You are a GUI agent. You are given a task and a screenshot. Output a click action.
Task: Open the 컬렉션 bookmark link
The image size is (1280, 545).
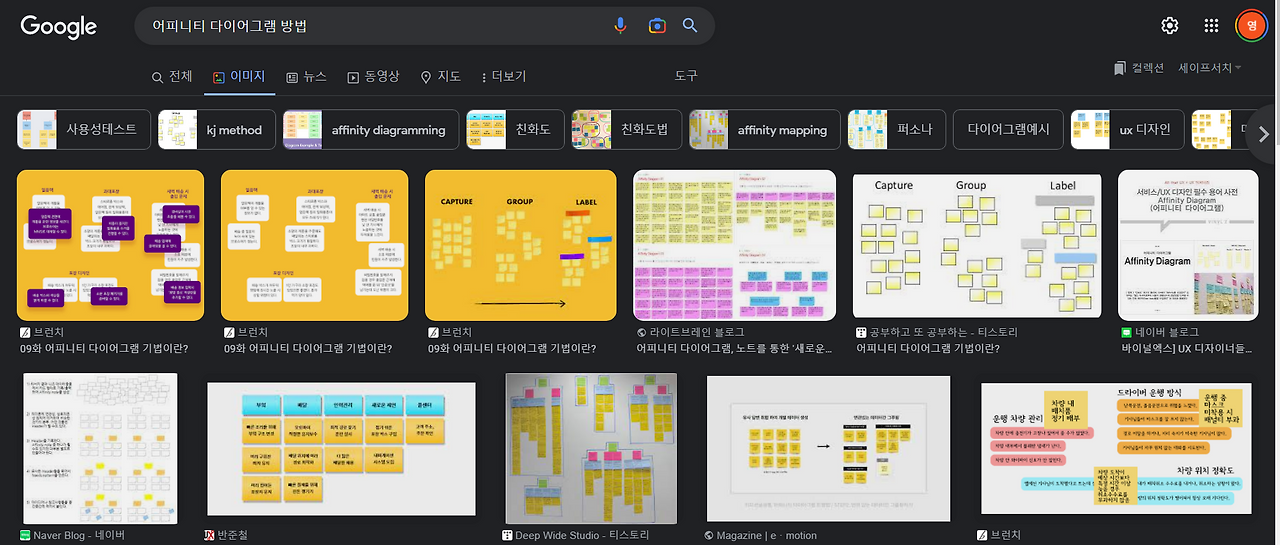(1139, 68)
